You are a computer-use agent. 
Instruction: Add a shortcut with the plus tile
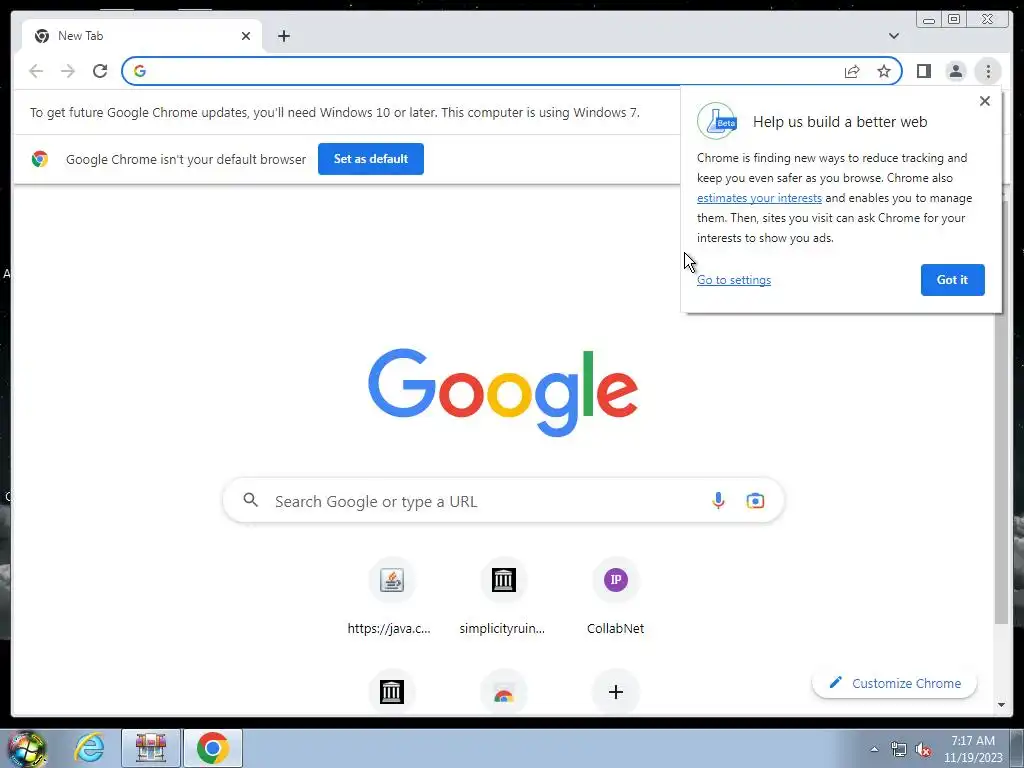pyautogui.click(x=615, y=692)
